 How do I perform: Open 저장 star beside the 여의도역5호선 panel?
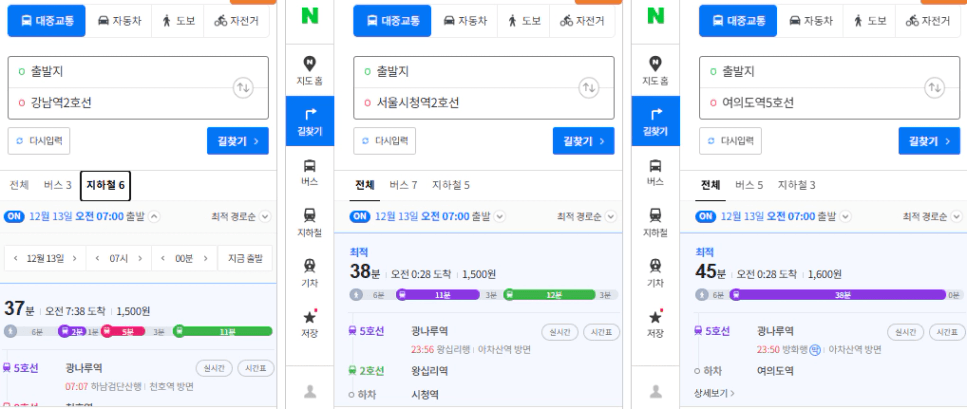coord(655,323)
